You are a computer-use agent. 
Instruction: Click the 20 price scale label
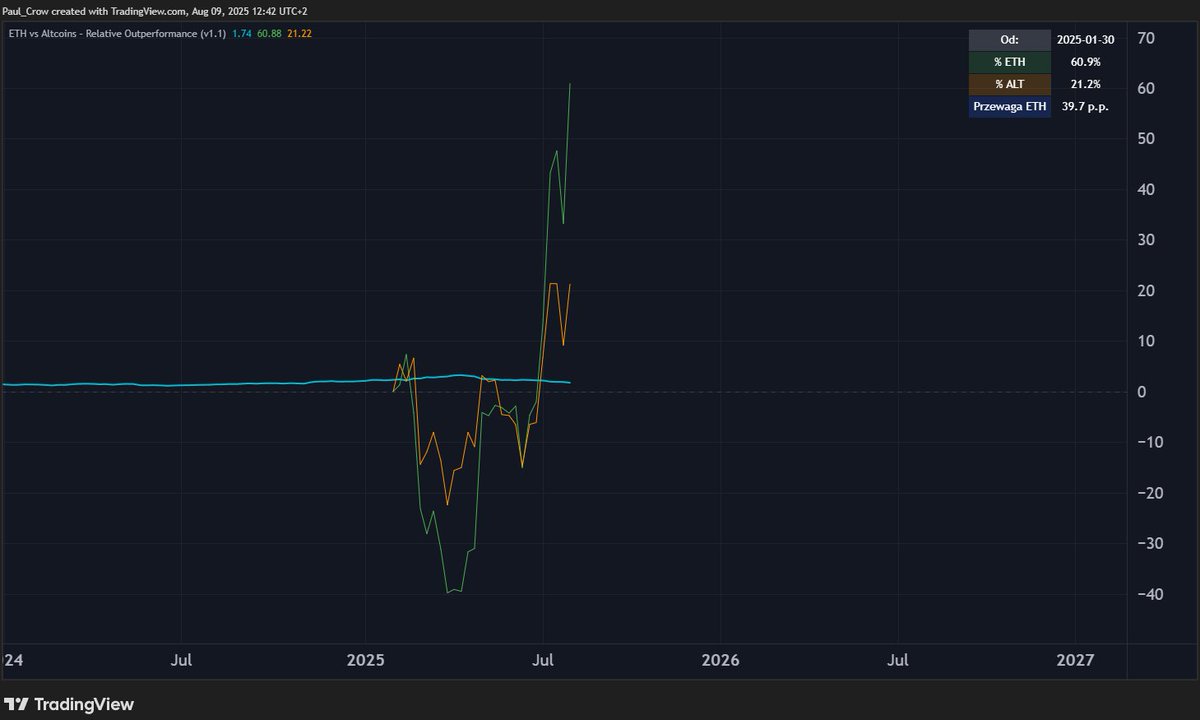(x=1147, y=291)
